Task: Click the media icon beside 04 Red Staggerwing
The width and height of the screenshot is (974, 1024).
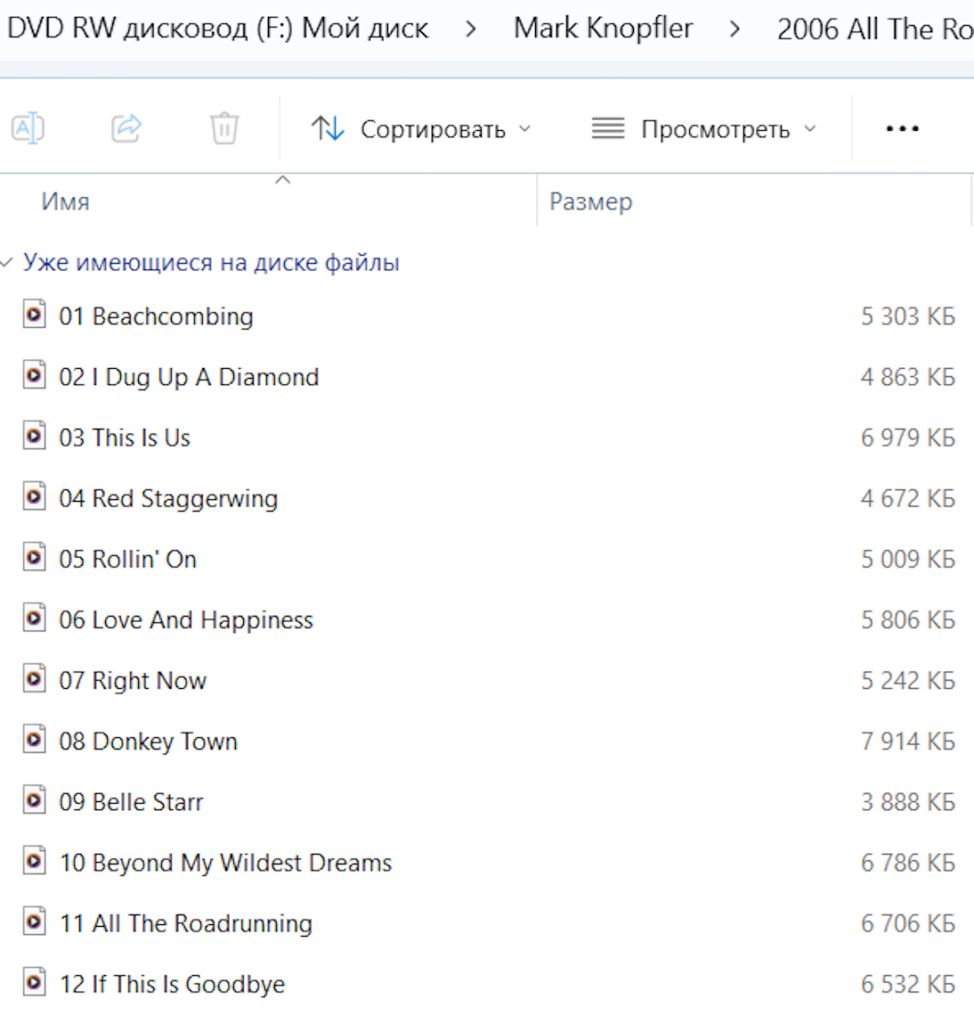Action: tap(34, 497)
